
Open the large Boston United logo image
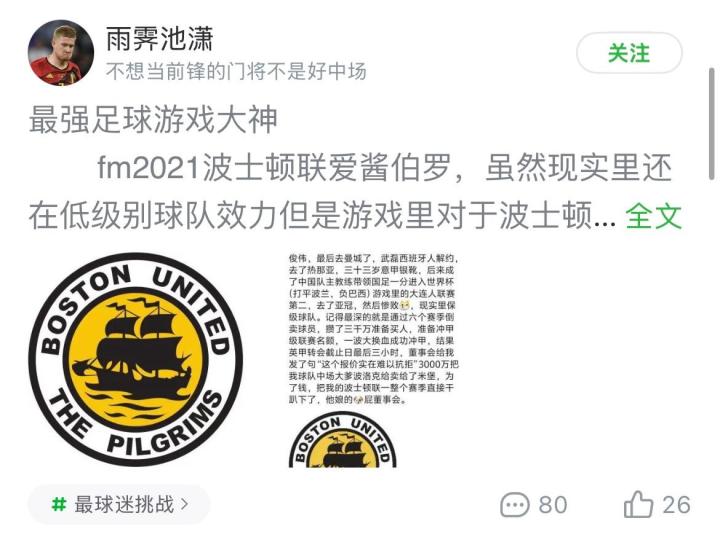tap(136, 359)
